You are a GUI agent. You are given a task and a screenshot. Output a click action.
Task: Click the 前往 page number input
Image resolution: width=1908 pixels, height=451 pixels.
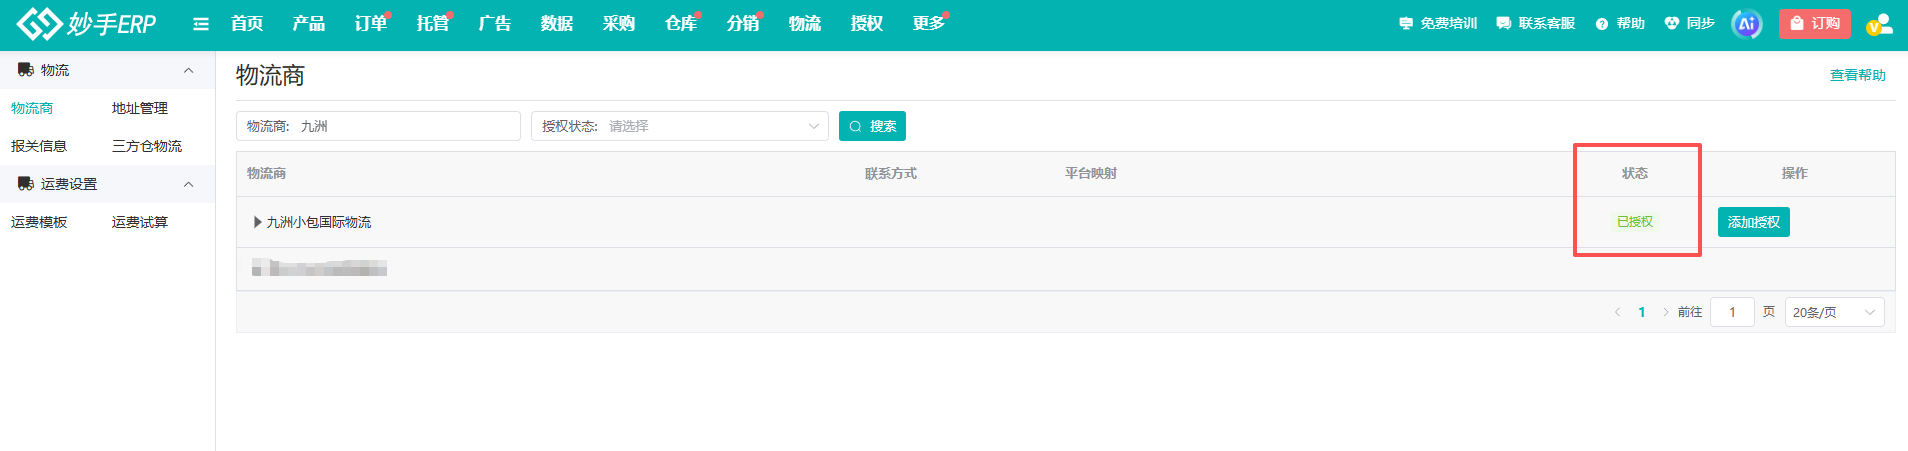click(1733, 312)
